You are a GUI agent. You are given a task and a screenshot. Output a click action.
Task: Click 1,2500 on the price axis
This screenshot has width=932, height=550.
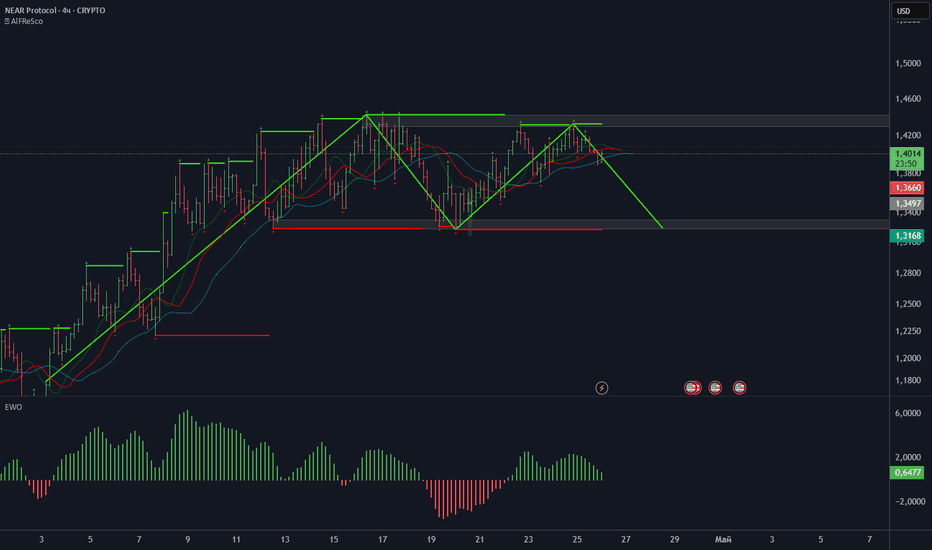[x=908, y=304]
